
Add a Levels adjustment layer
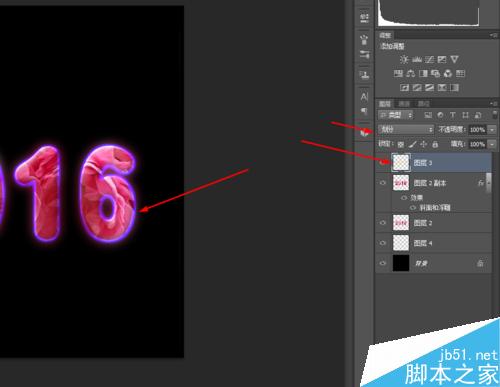click(417, 60)
